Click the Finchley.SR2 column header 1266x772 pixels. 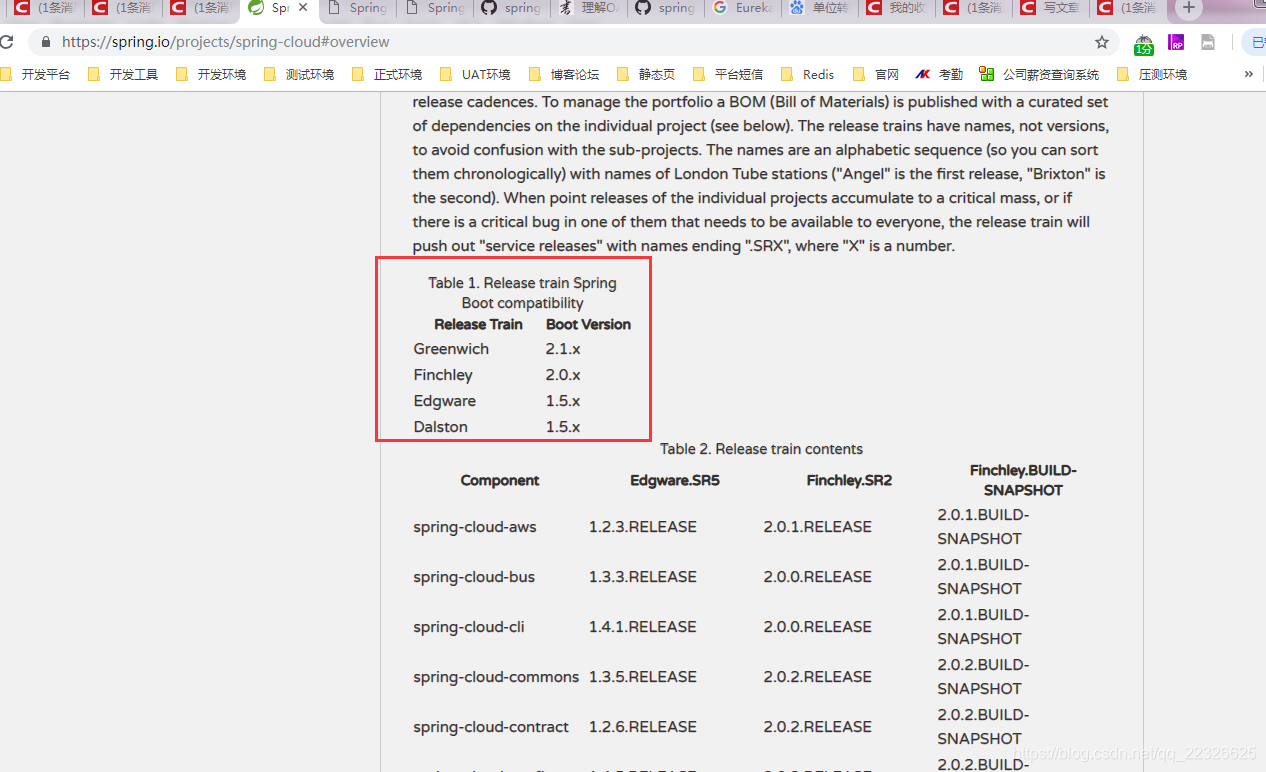coord(849,480)
